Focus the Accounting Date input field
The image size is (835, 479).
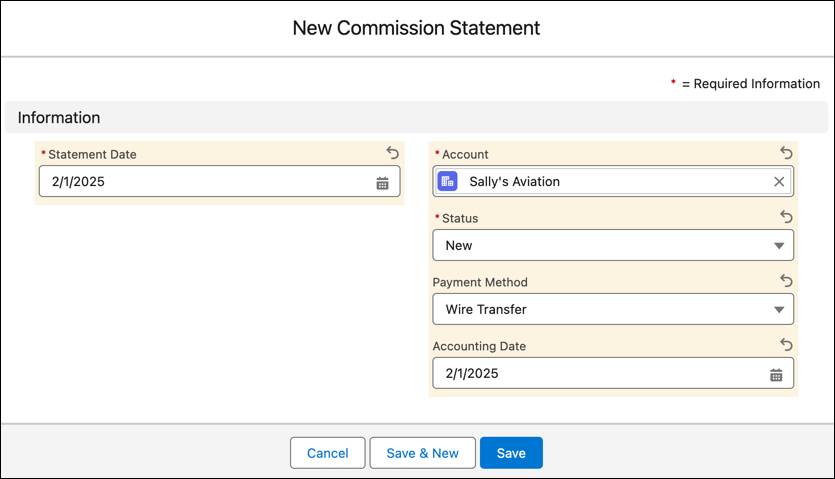(595, 374)
